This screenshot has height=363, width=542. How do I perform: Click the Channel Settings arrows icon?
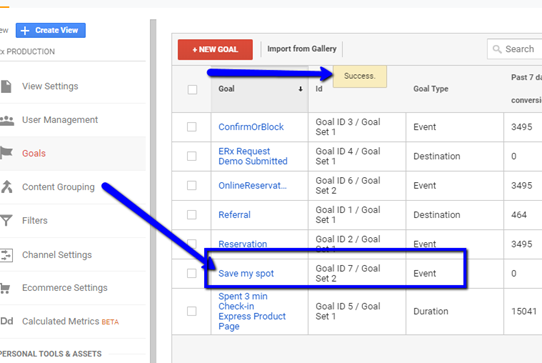coord(6,255)
